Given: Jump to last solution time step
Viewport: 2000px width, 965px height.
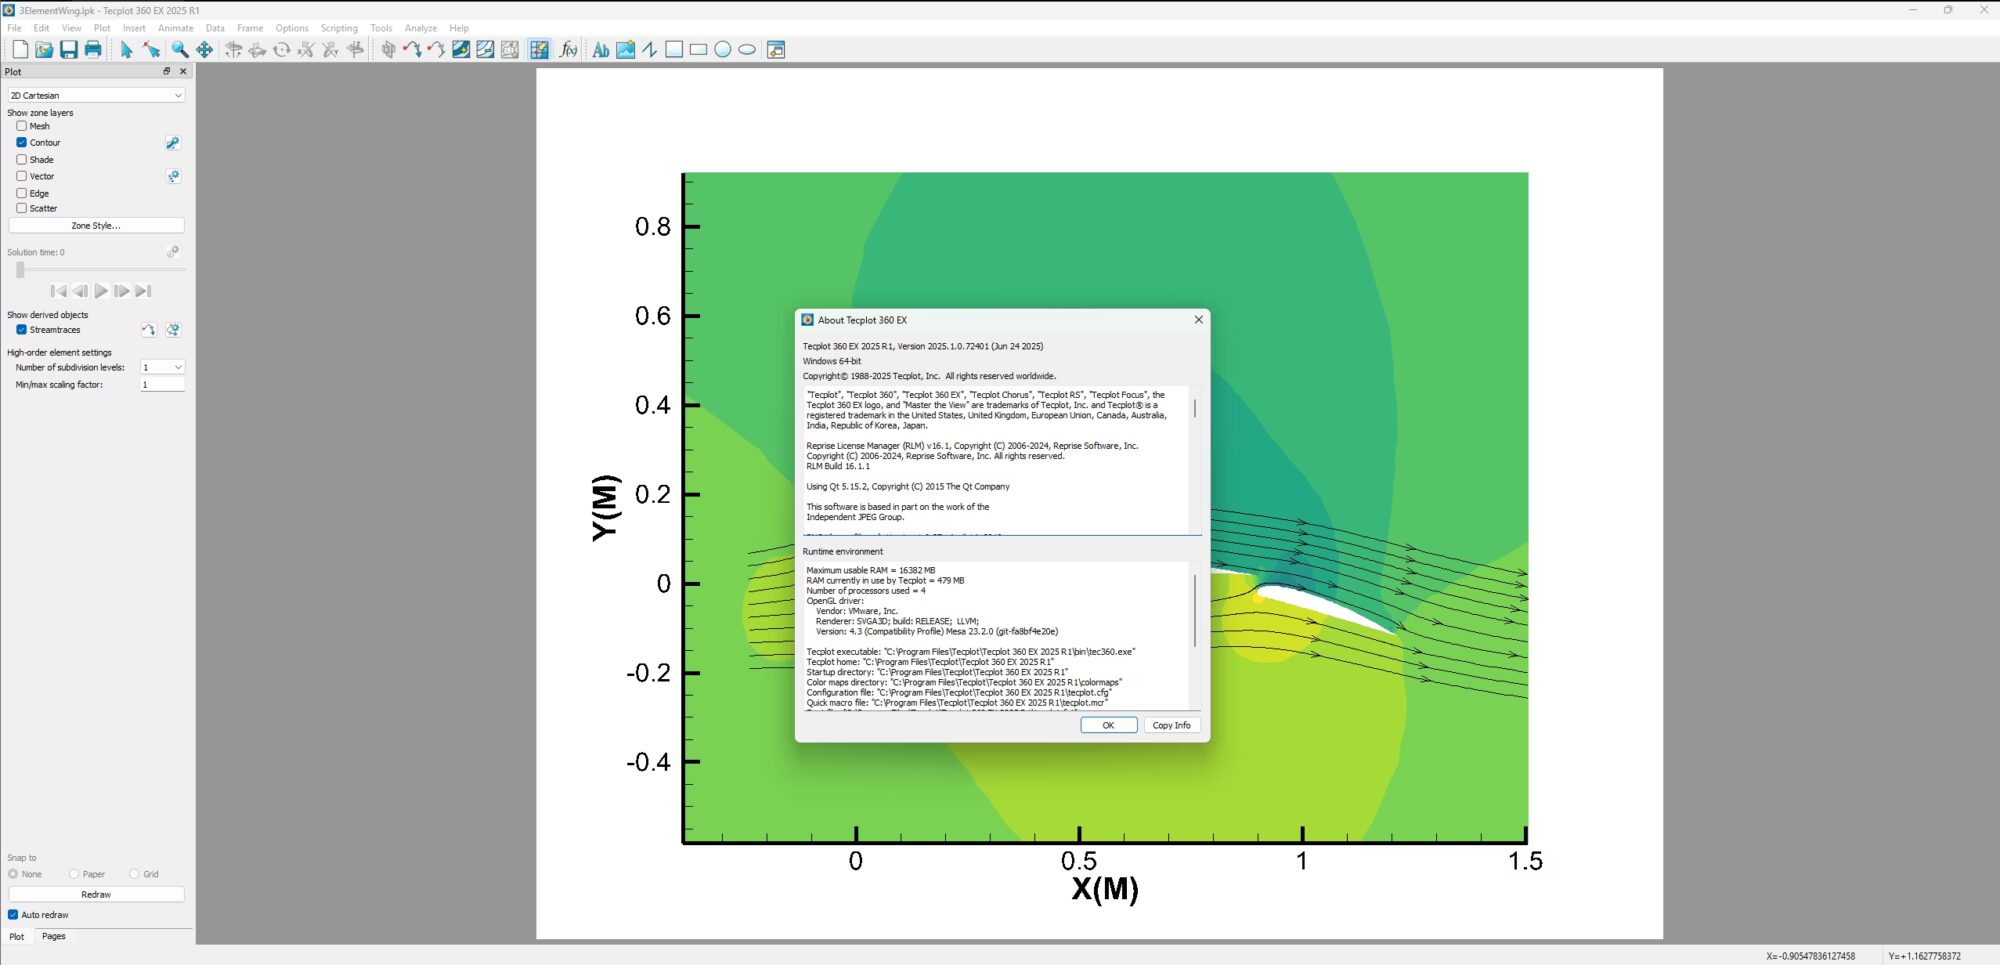Looking at the screenshot, I should click(143, 291).
